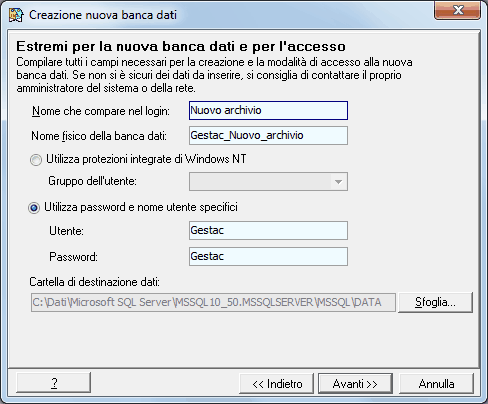Click the destination folder path field

pos(213,302)
